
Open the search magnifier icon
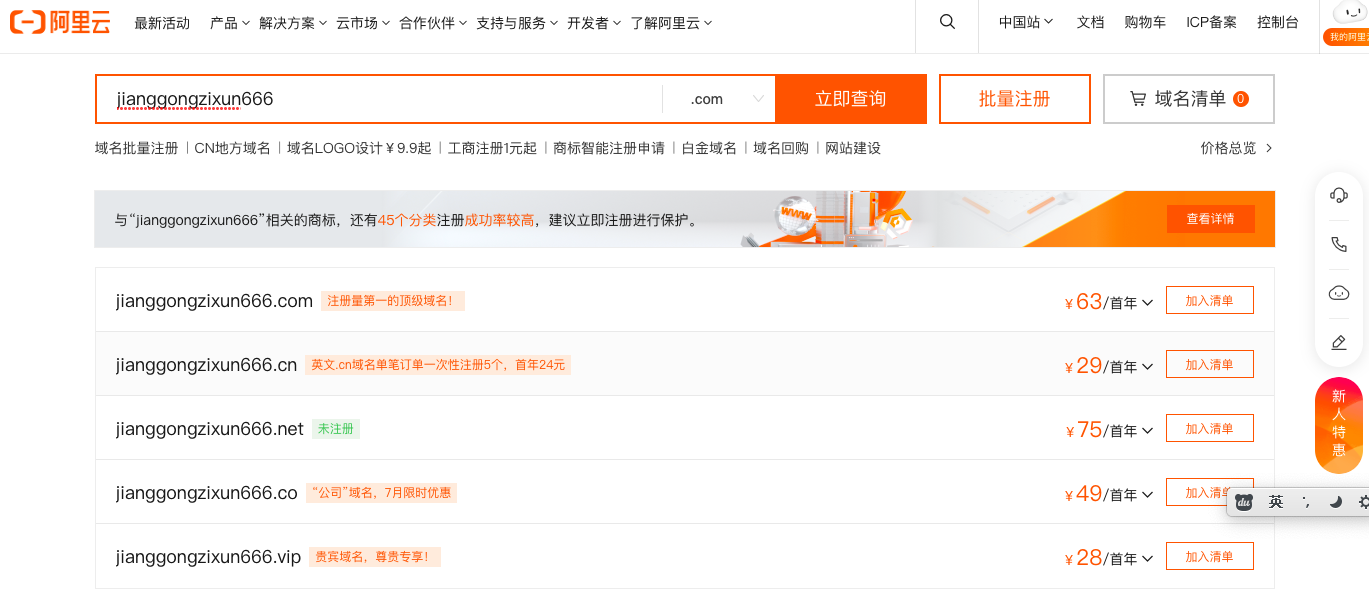(947, 22)
